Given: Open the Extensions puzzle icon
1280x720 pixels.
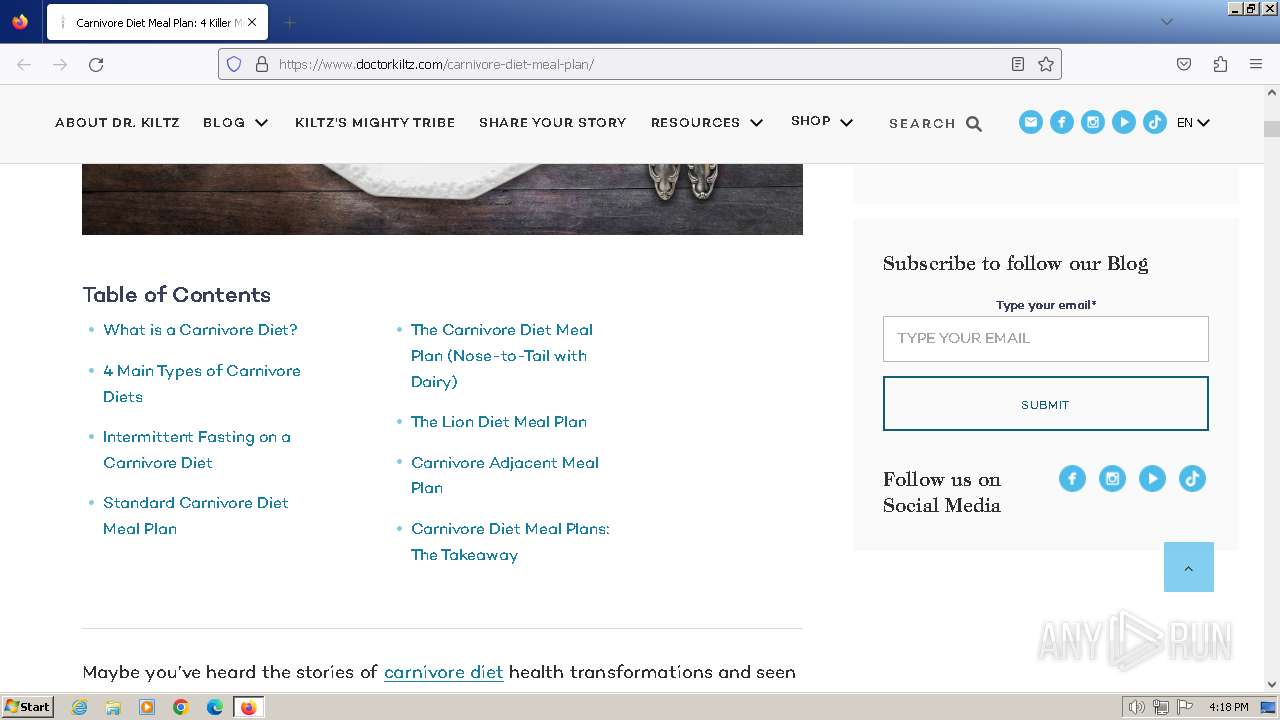Looking at the screenshot, I should pyautogui.click(x=1220, y=64).
